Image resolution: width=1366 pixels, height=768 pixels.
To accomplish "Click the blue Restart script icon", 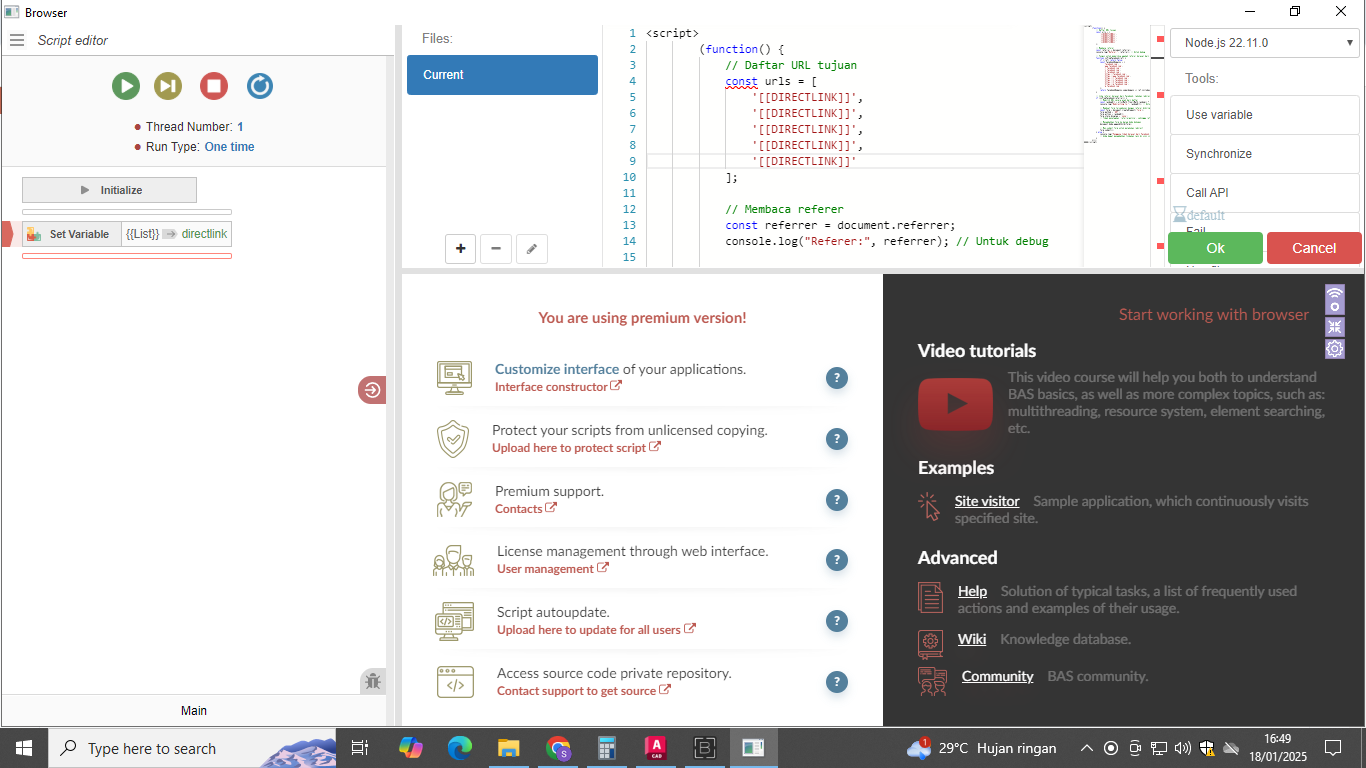I will [x=259, y=86].
